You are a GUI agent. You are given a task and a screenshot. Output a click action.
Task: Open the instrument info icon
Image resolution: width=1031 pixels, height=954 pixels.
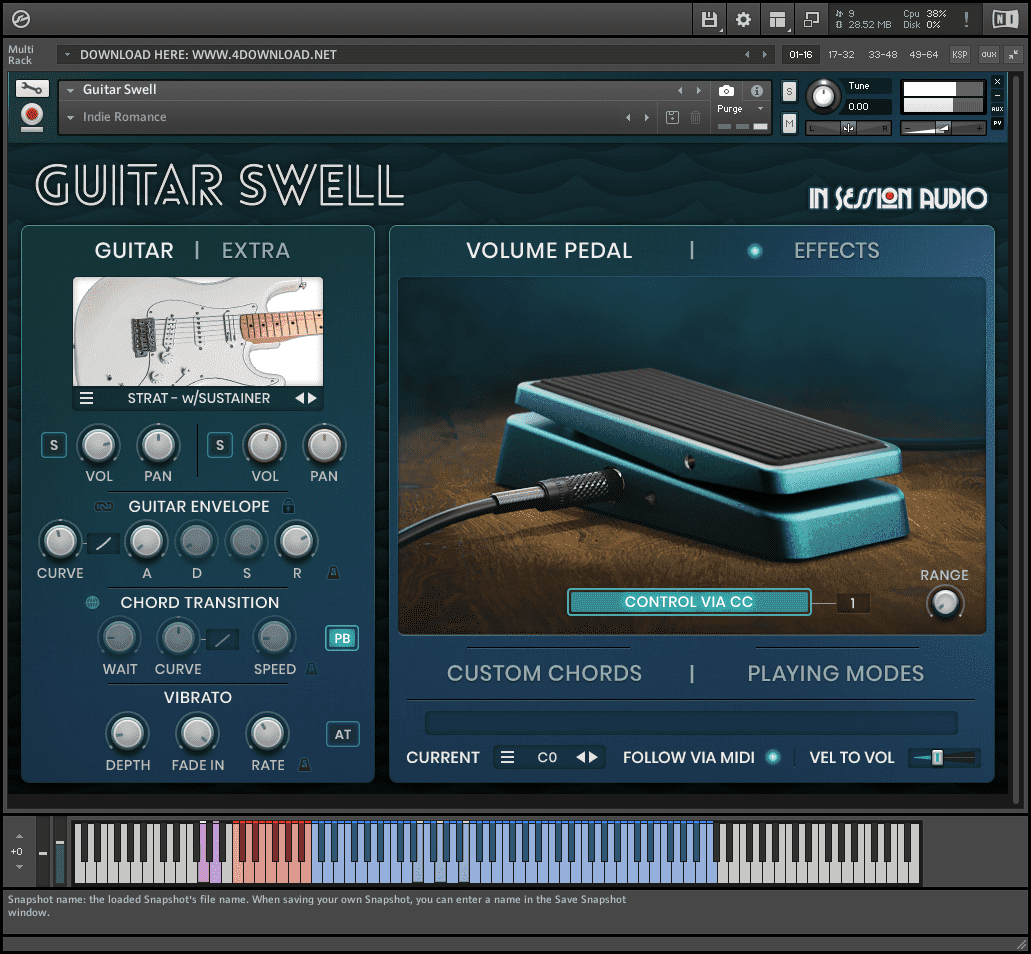757,91
